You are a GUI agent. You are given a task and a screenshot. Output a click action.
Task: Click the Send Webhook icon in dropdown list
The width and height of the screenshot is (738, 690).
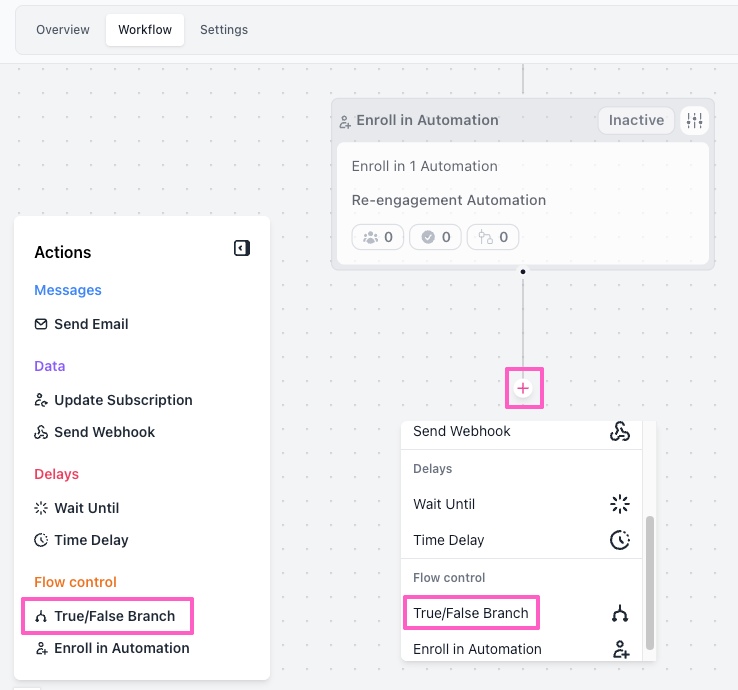620,431
